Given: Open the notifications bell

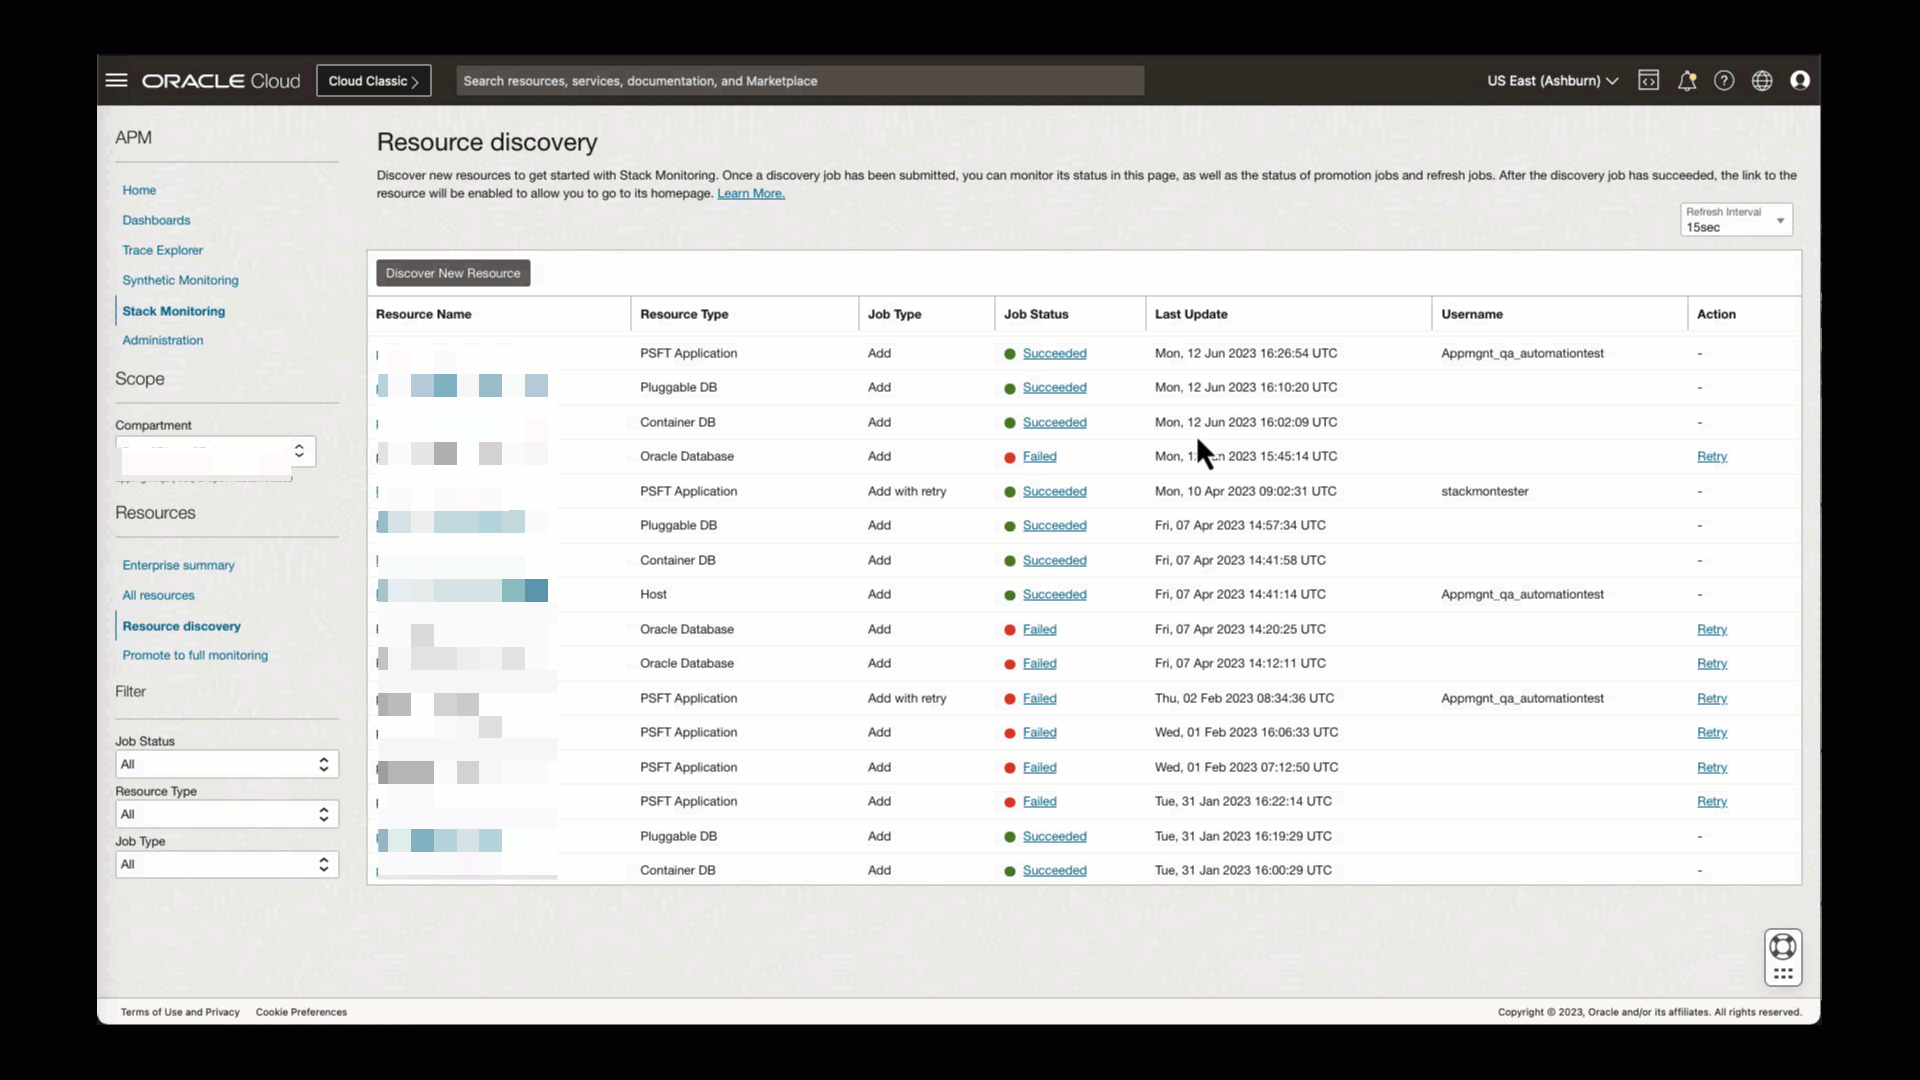Looking at the screenshot, I should [1687, 80].
